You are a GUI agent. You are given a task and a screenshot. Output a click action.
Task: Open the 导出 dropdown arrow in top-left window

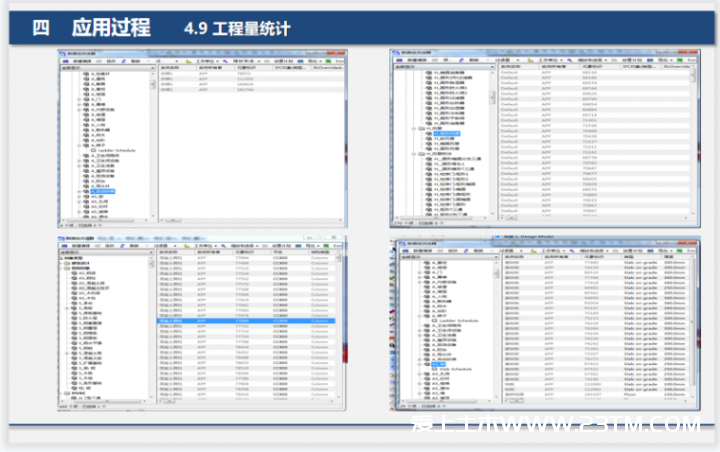(x=321, y=61)
